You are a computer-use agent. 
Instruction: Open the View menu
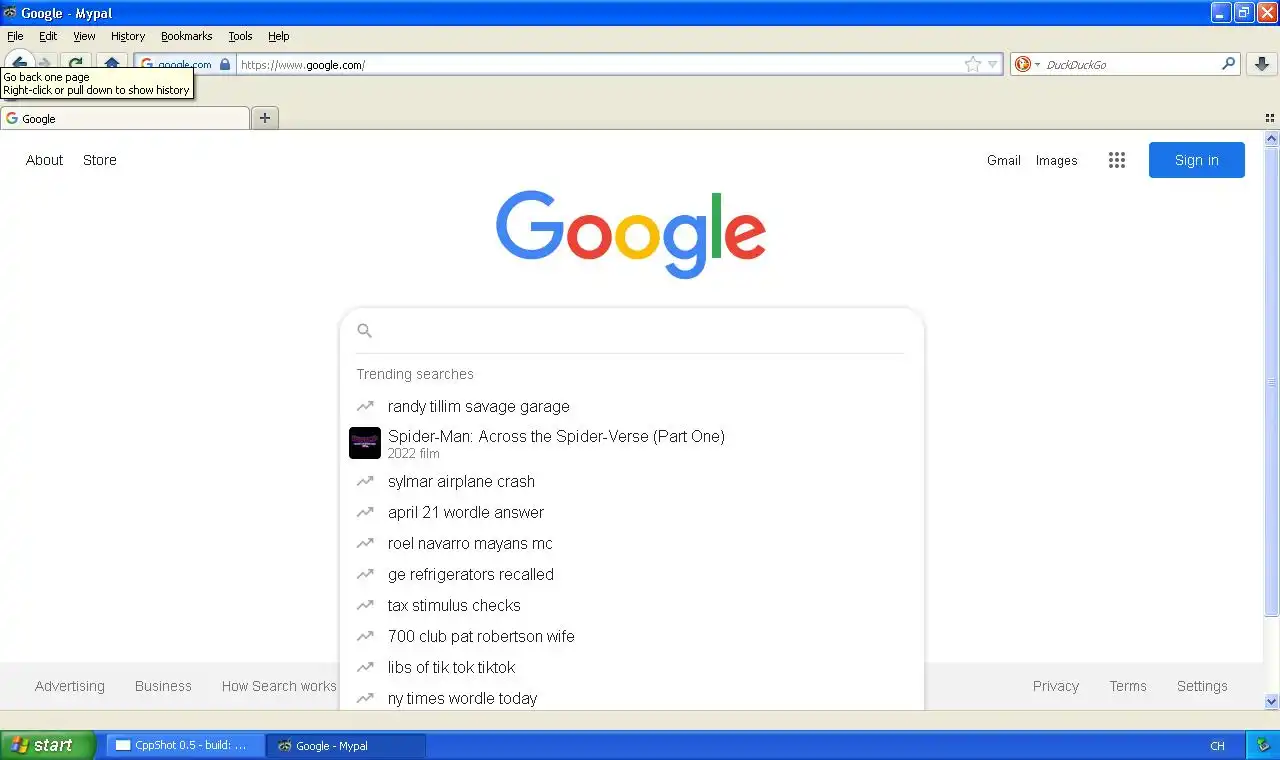pos(84,36)
